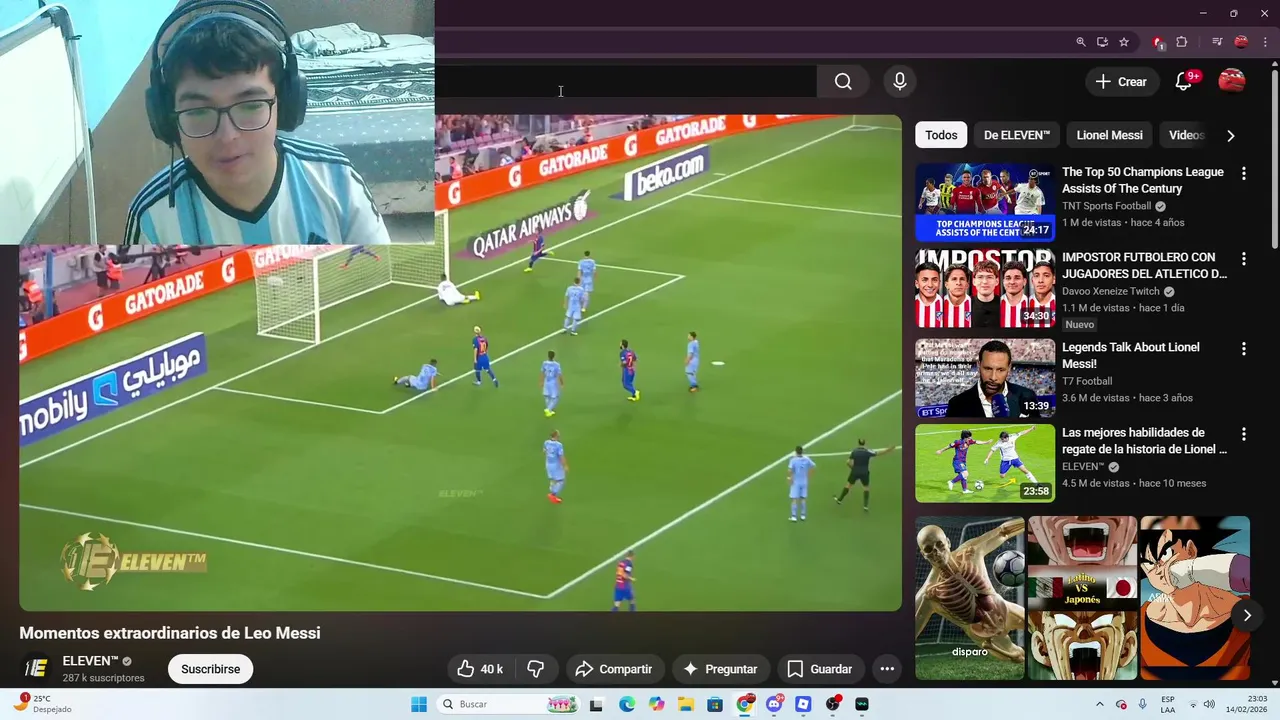
Task: Open Las mejores habilidades de regate thumbnail
Action: [x=985, y=463]
